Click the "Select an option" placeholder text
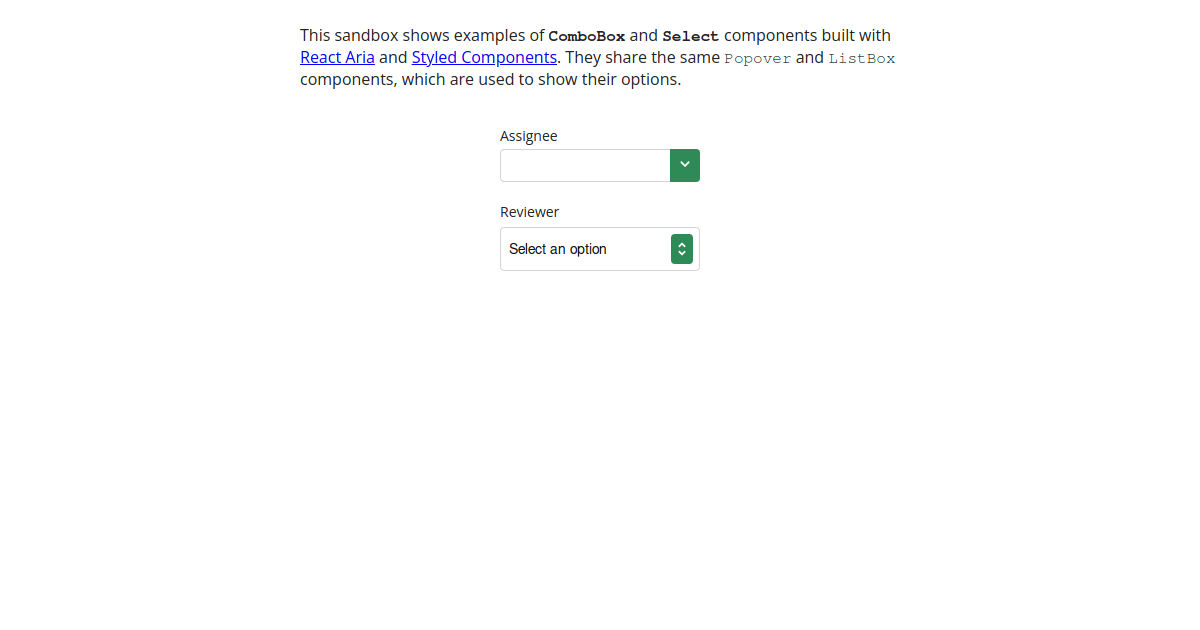 click(558, 249)
